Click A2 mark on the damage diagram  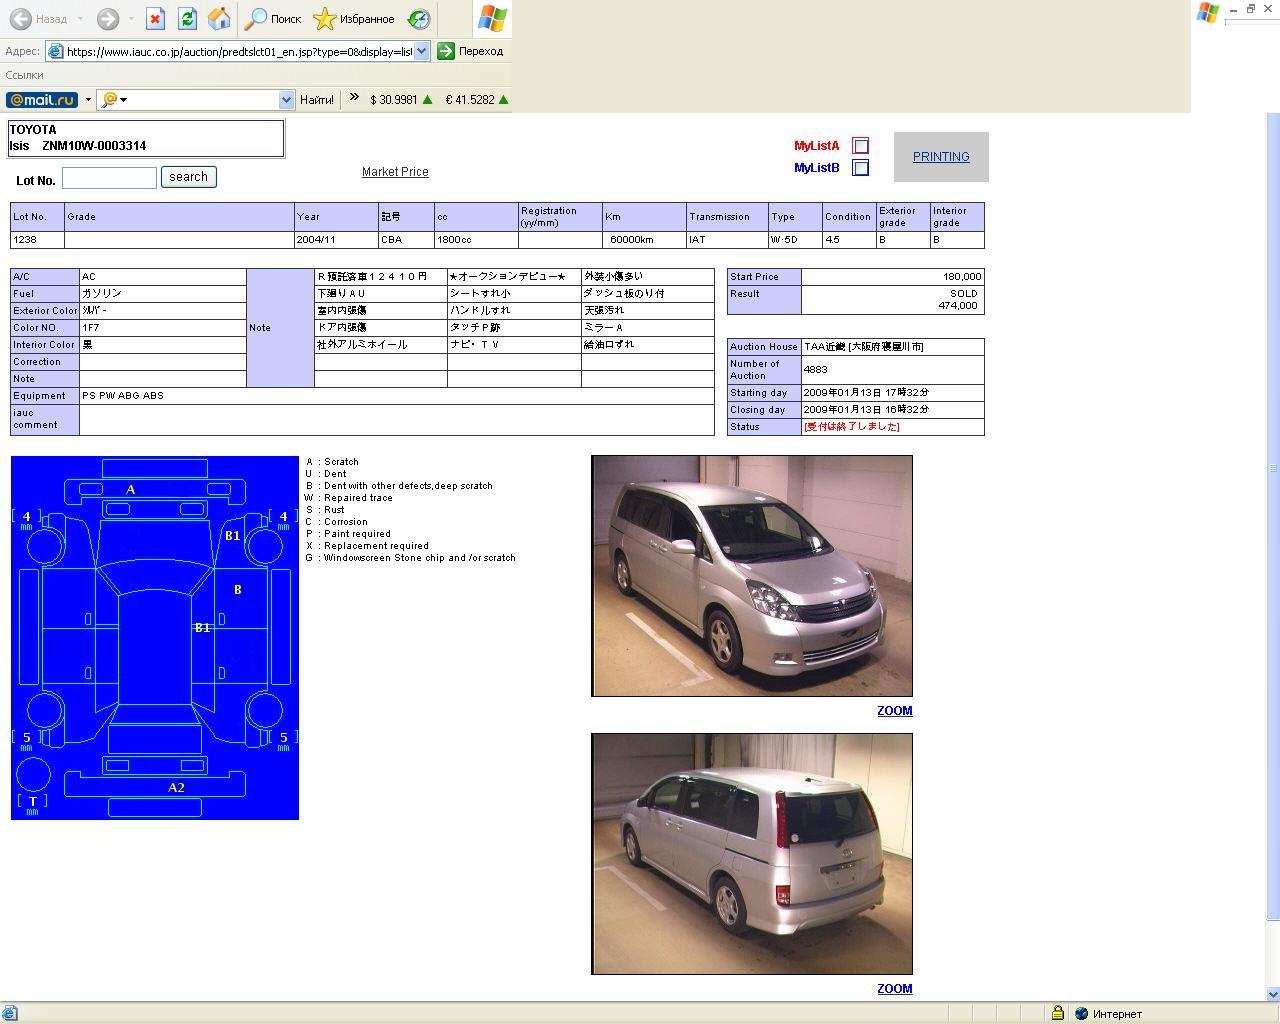176,788
